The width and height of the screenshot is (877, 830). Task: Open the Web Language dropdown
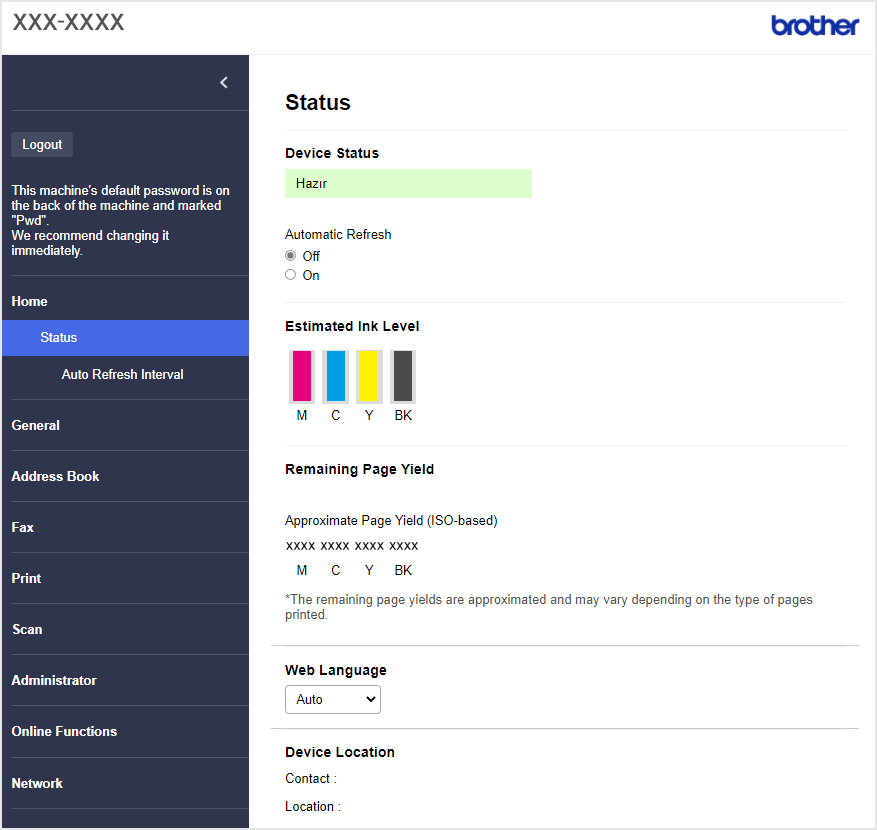click(x=333, y=700)
